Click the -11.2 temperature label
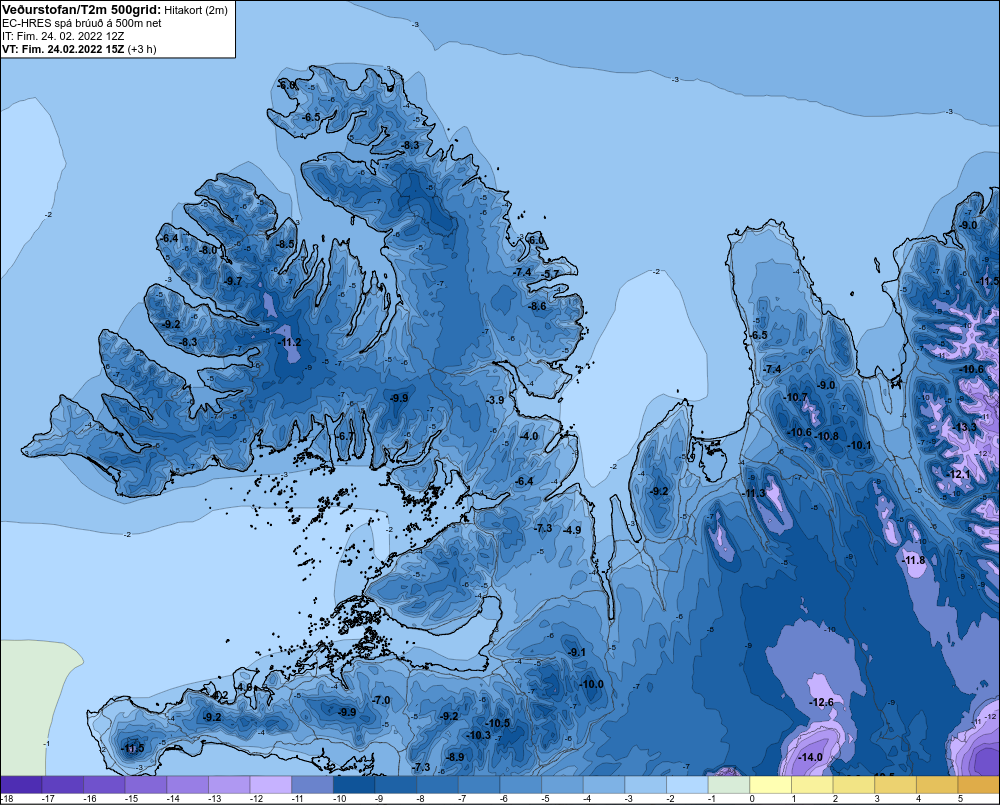1000x805 pixels. [290, 342]
